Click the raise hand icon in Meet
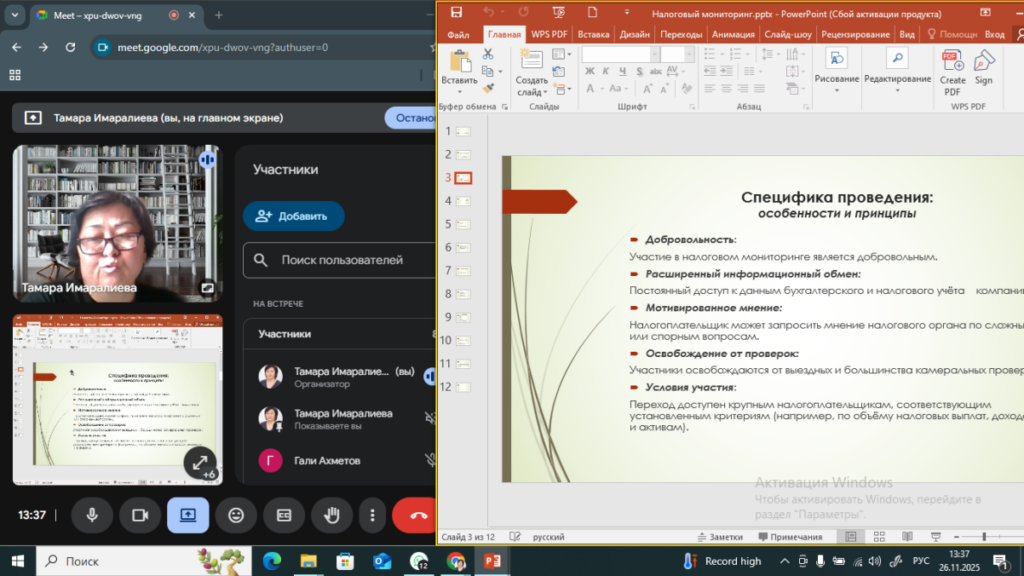This screenshot has height=576, width=1024. (x=330, y=515)
